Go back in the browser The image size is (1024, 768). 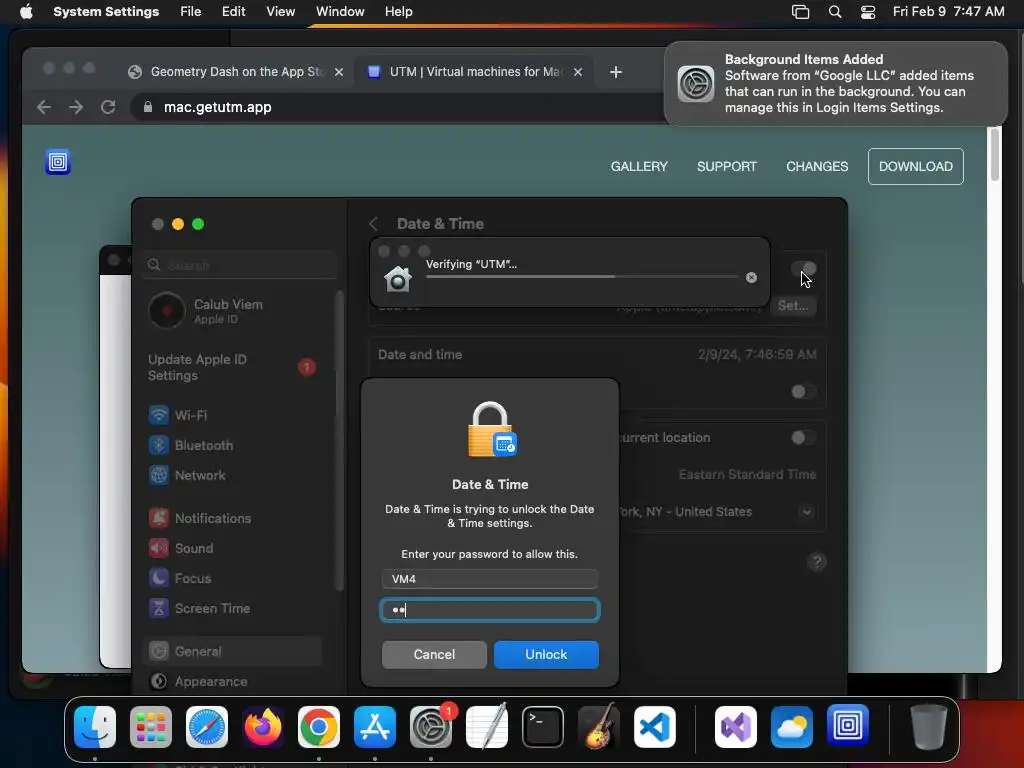(x=44, y=107)
